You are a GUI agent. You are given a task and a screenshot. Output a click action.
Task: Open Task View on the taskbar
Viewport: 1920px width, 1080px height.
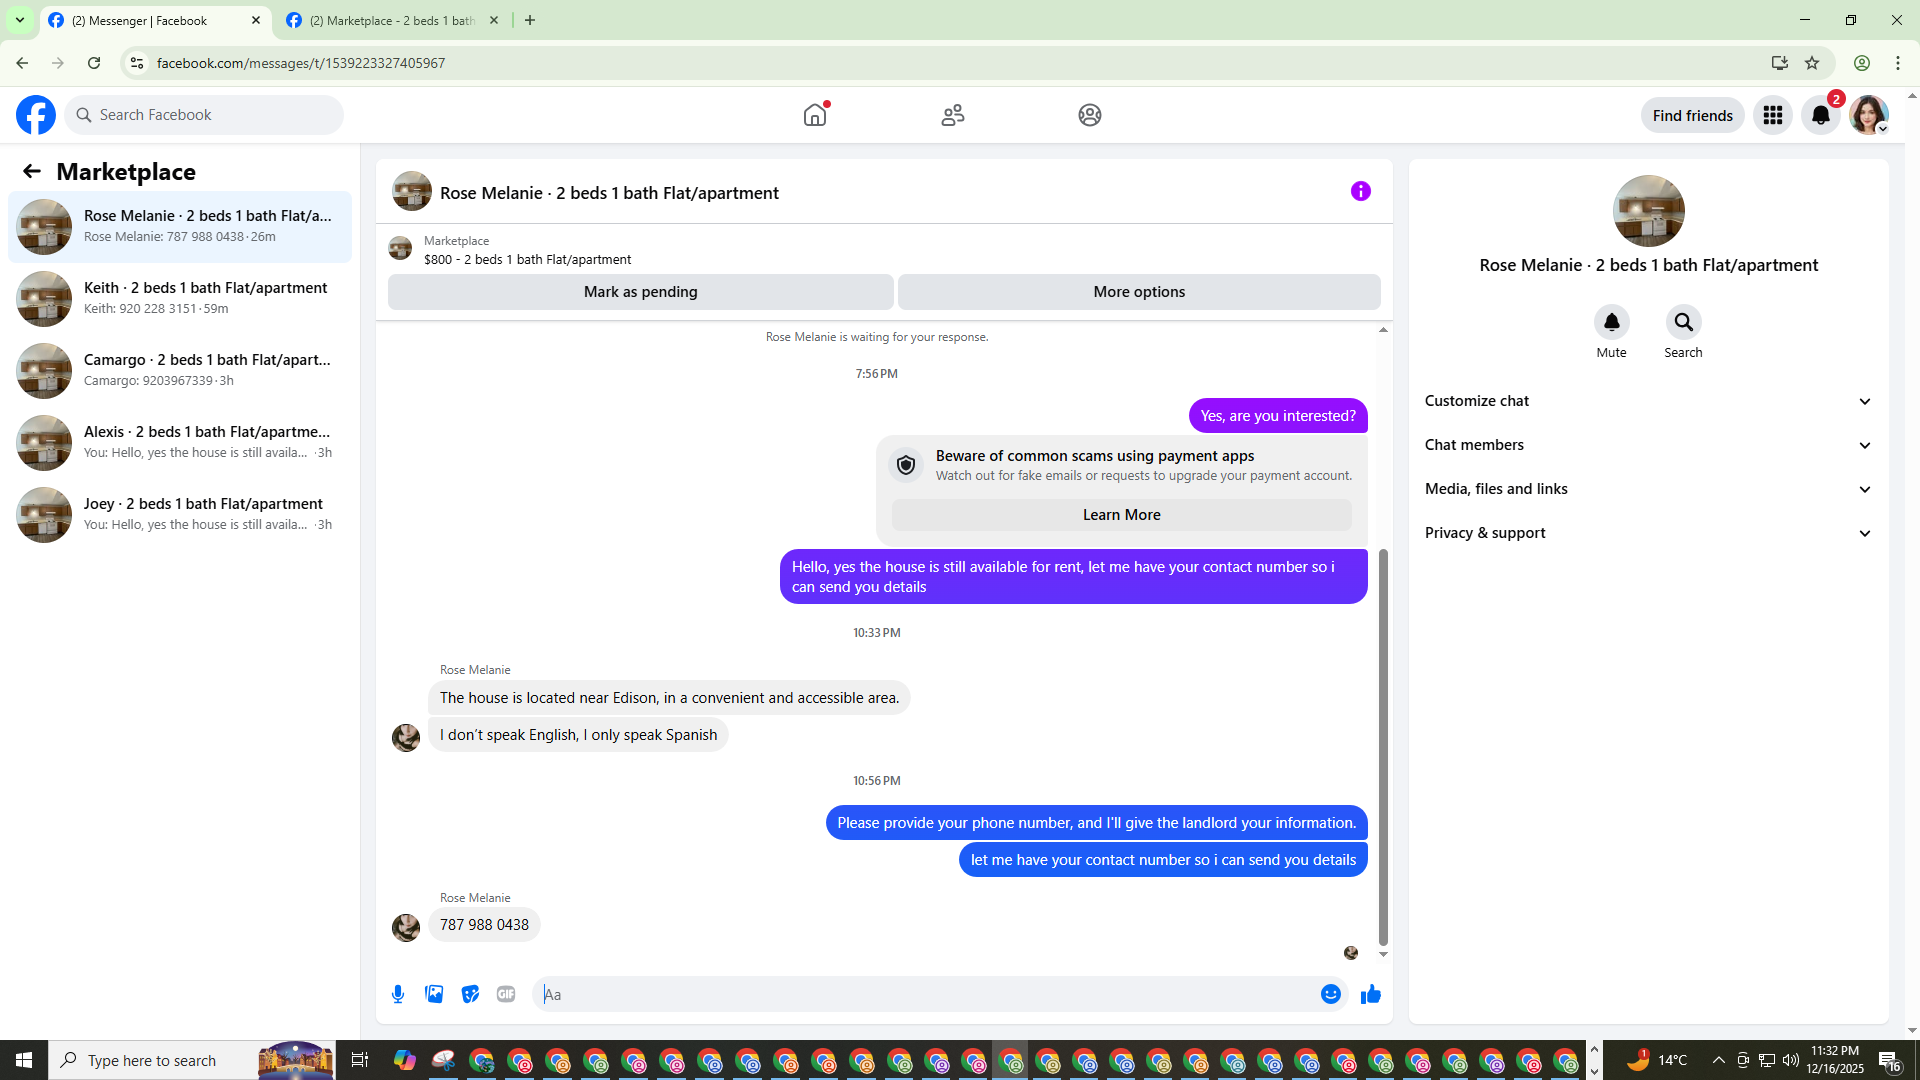[360, 1060]
